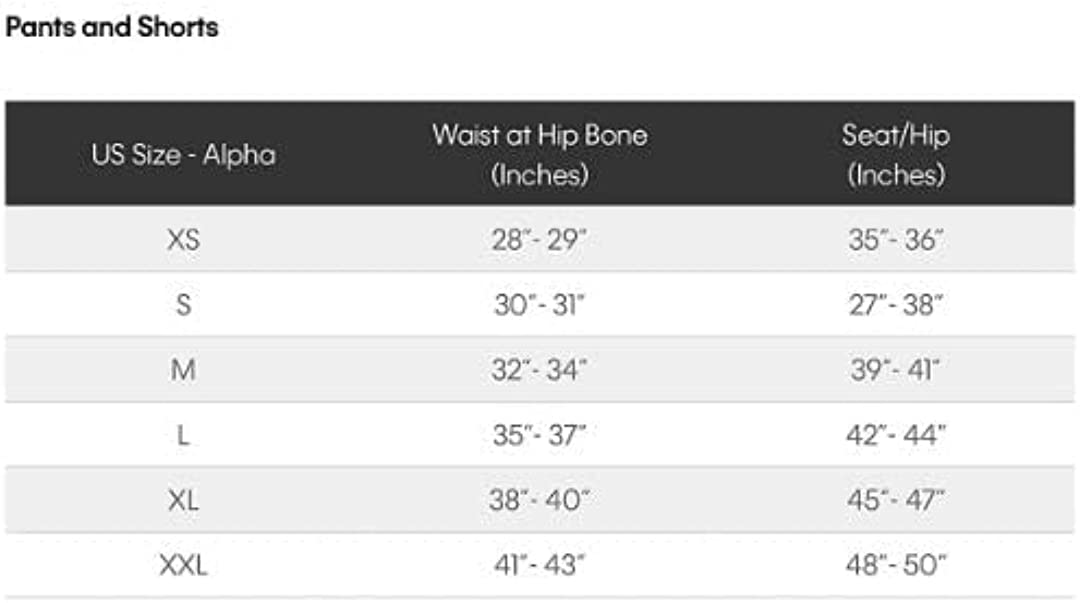Select the L size cell
Screen dimensions: 1080x603
tap(184, 435)
